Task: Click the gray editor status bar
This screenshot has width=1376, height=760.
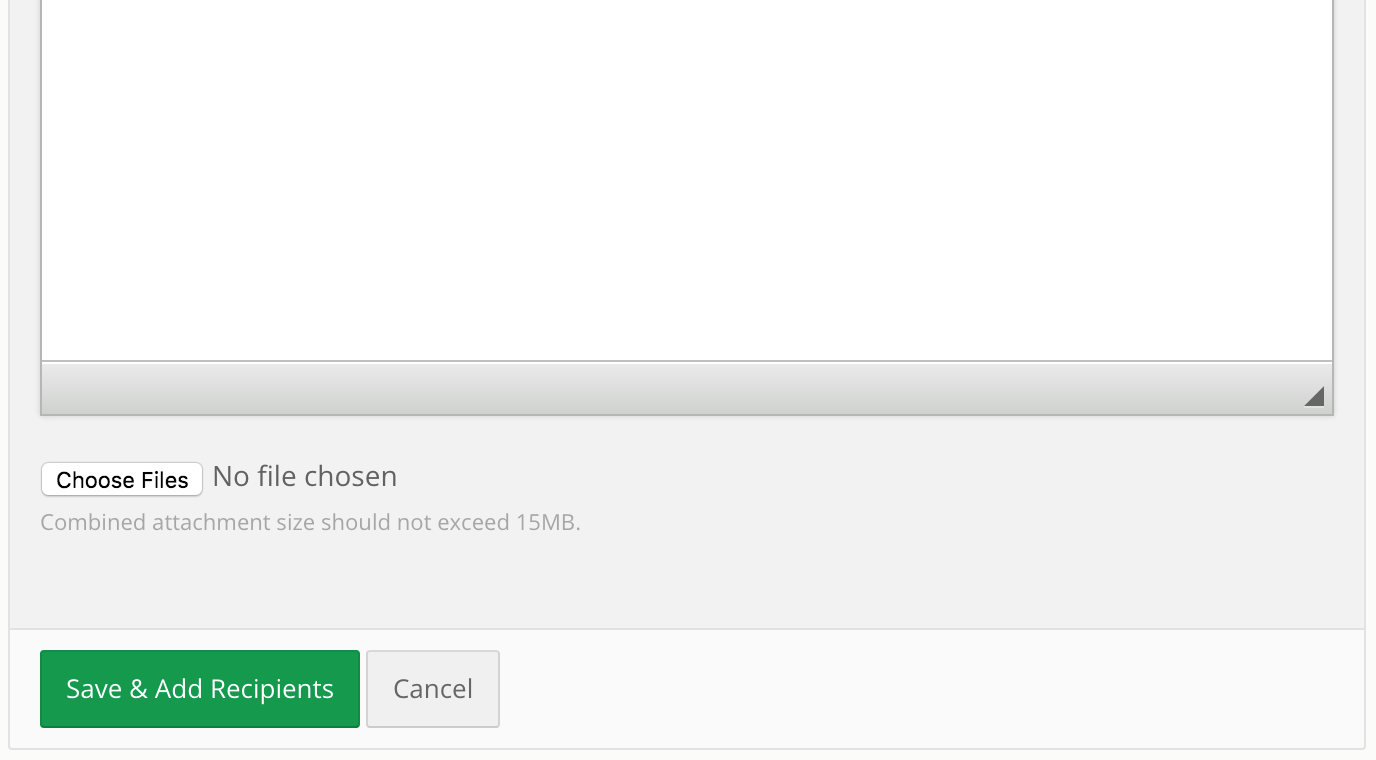Action: [687, 387]
